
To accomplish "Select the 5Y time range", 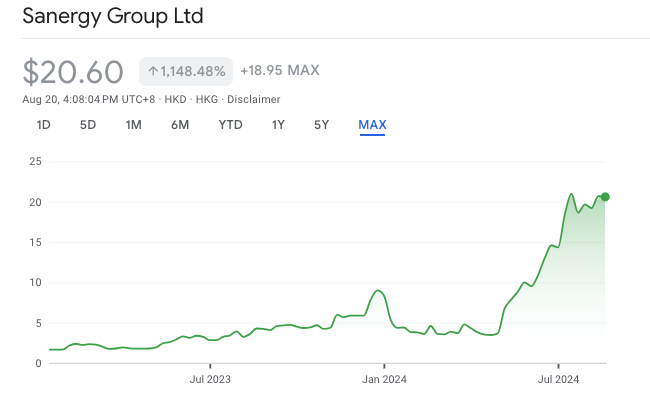I will 321,125.
